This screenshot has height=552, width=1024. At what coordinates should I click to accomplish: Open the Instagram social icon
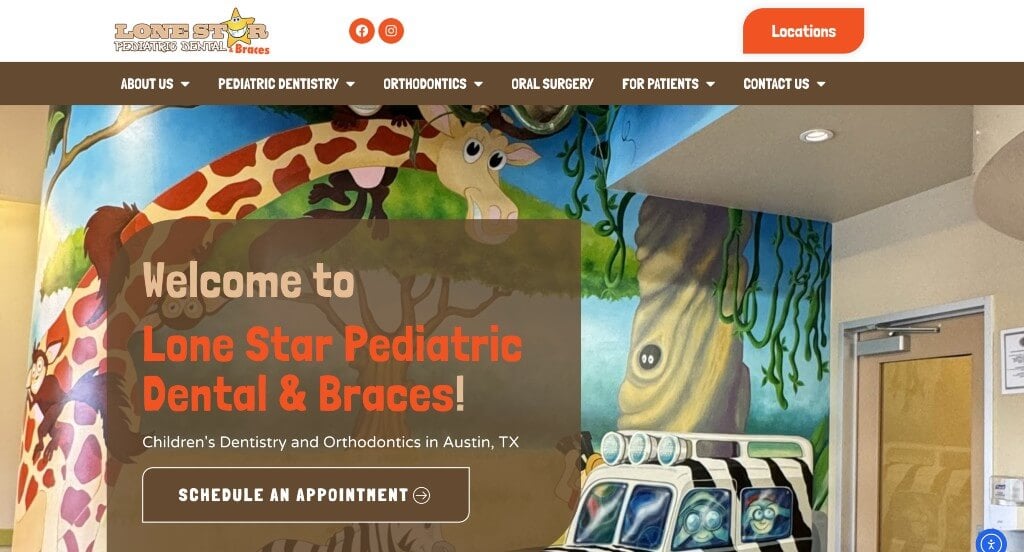(x=391, y=31)
